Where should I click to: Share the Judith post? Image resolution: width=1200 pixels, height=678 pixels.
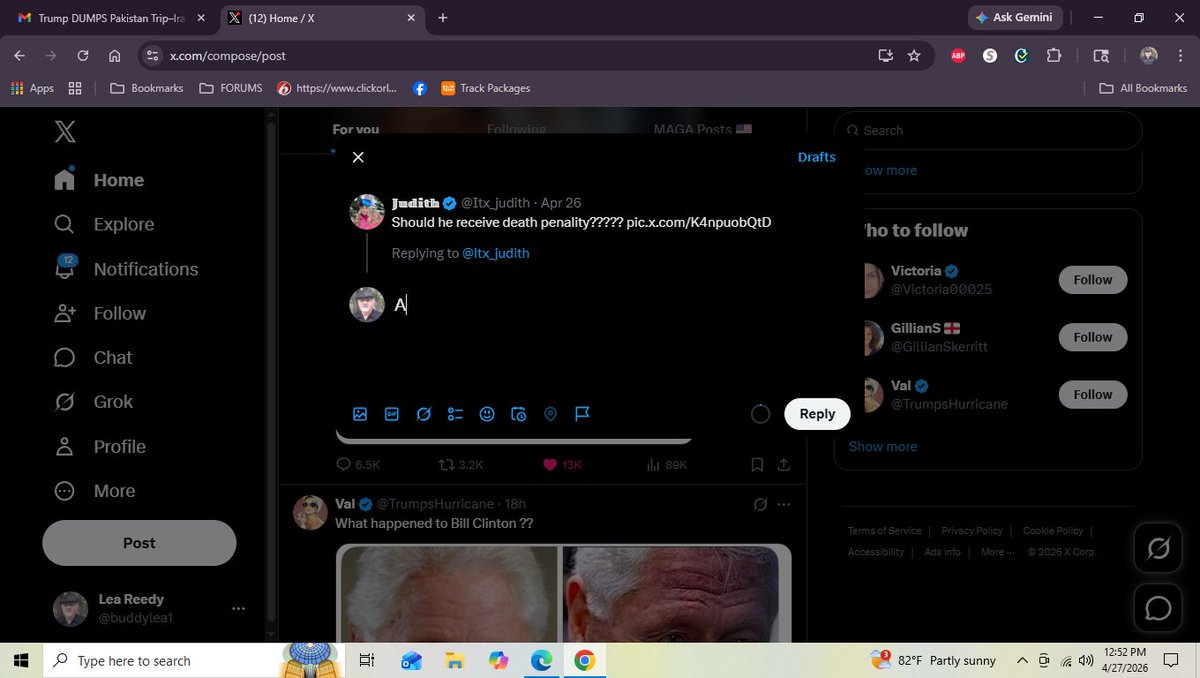pos(784,465)
